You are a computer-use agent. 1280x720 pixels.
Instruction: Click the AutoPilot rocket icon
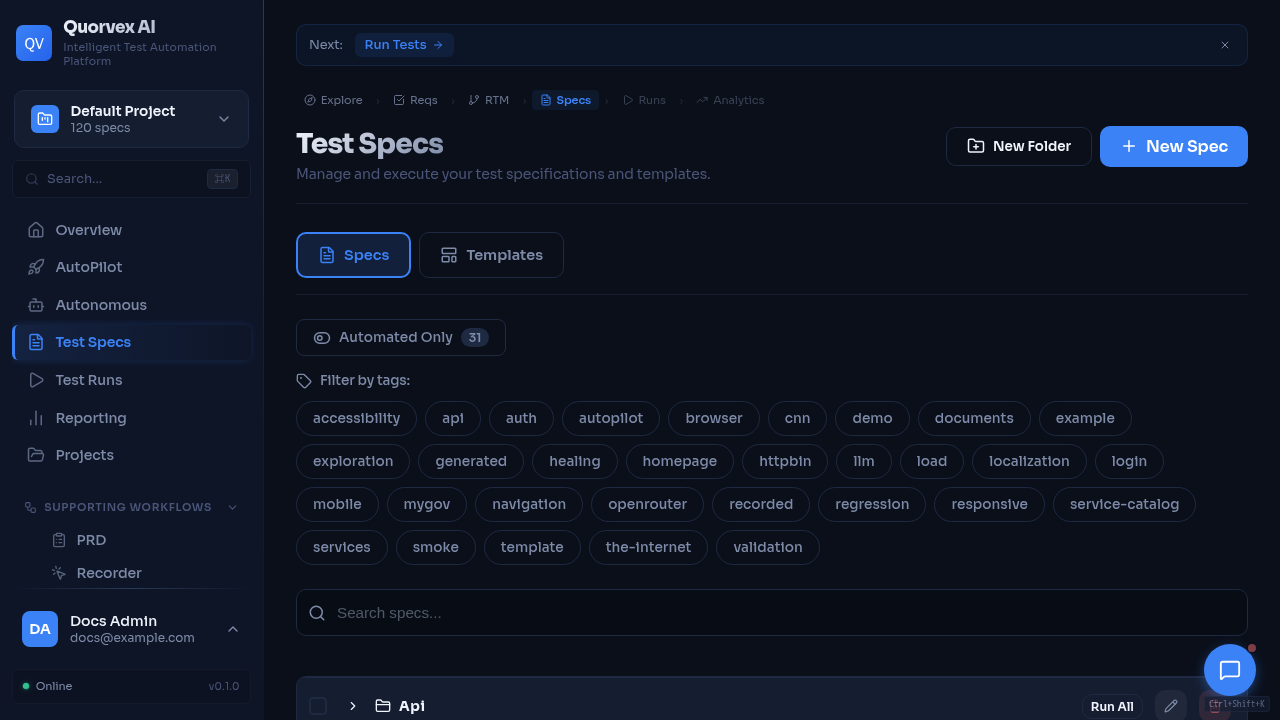click(x=36, y=267)
